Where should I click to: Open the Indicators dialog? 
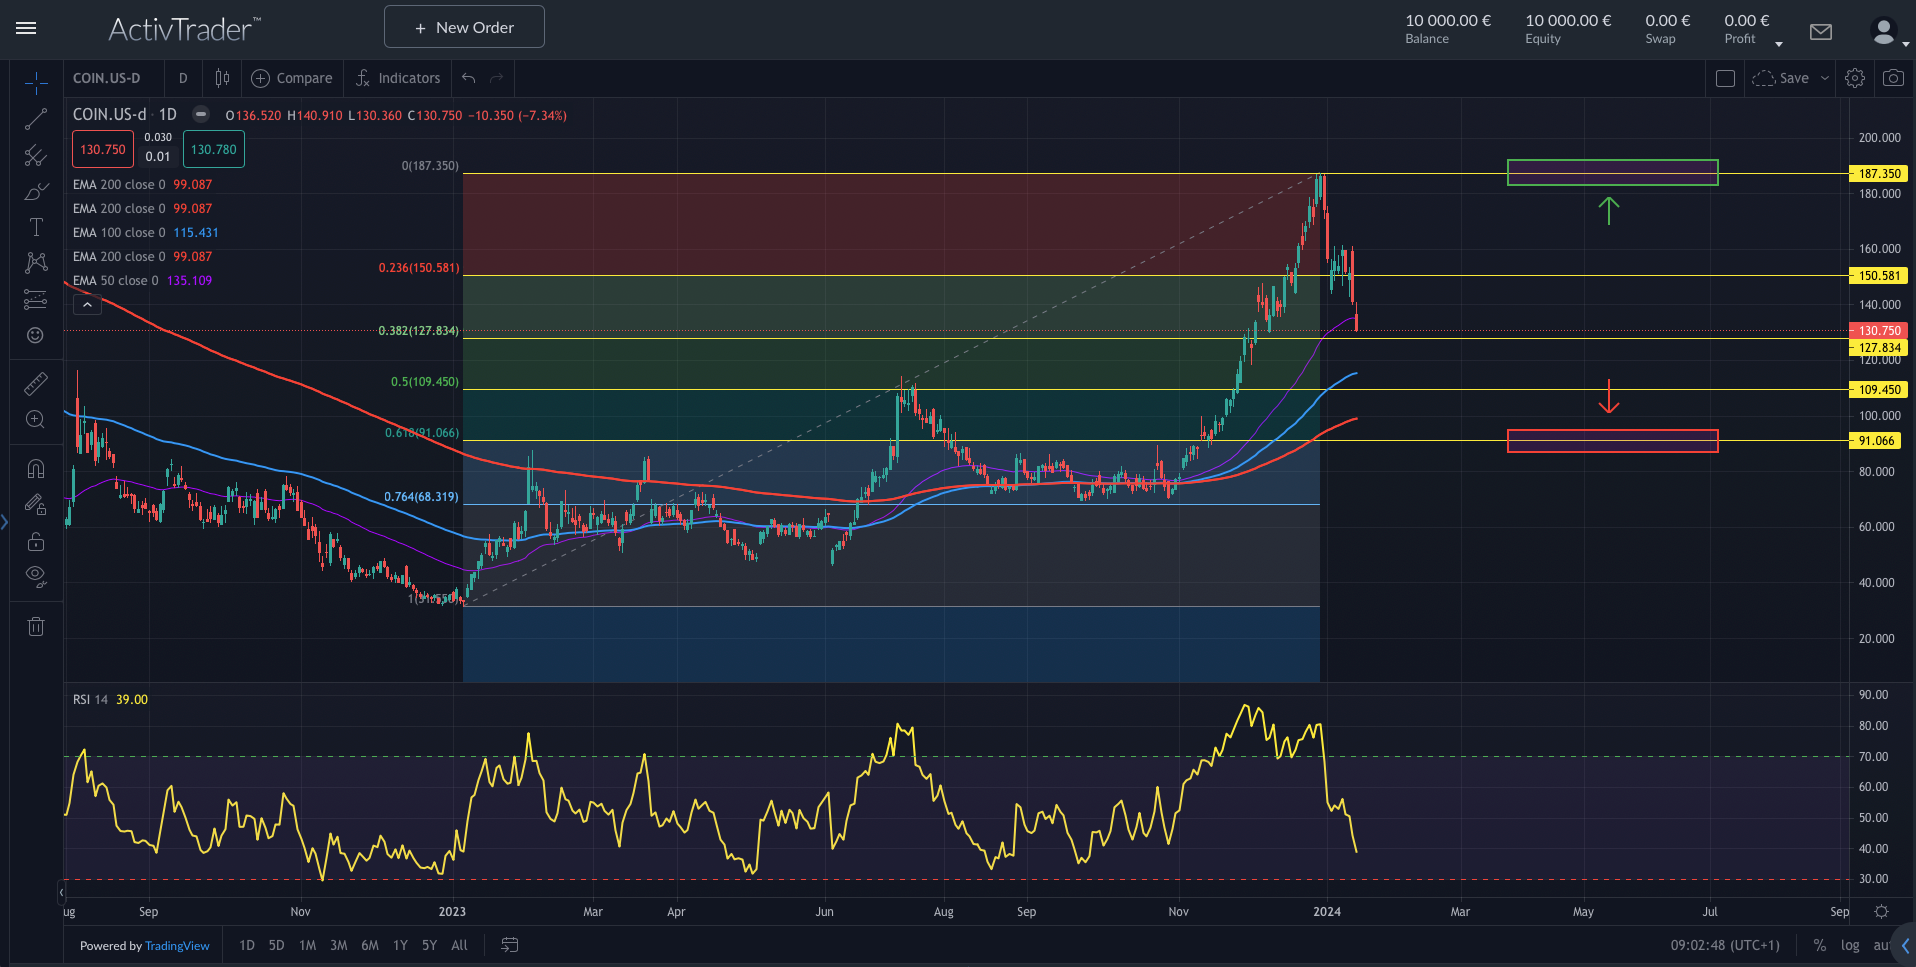click(x=398, y=78)
